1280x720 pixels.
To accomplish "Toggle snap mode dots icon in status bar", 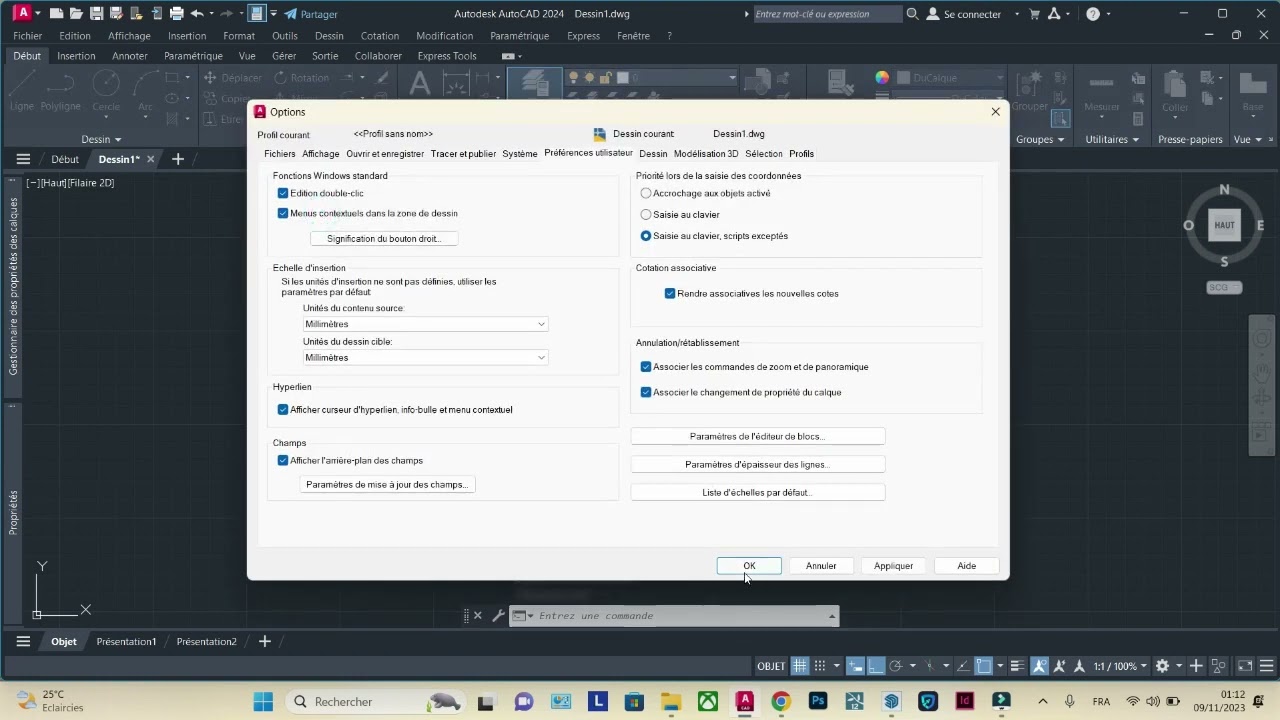I will (820, 666).
